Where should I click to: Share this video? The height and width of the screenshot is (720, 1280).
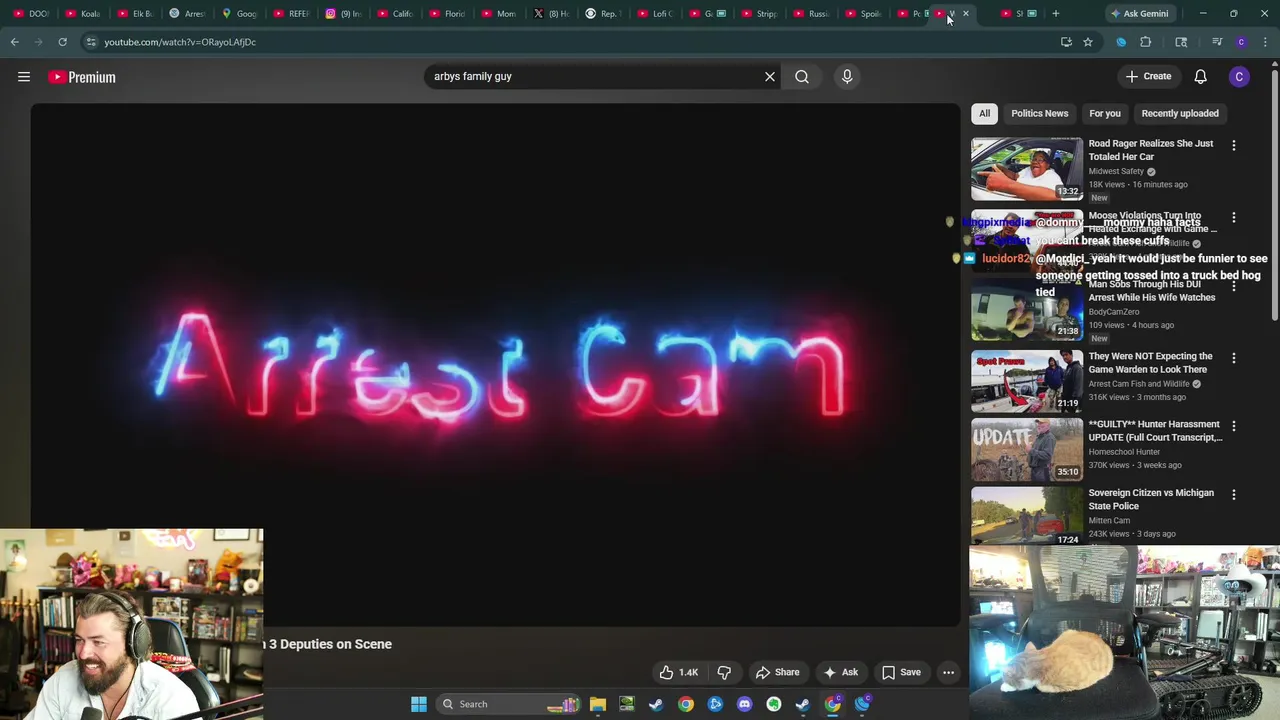[x=777, y=672]
